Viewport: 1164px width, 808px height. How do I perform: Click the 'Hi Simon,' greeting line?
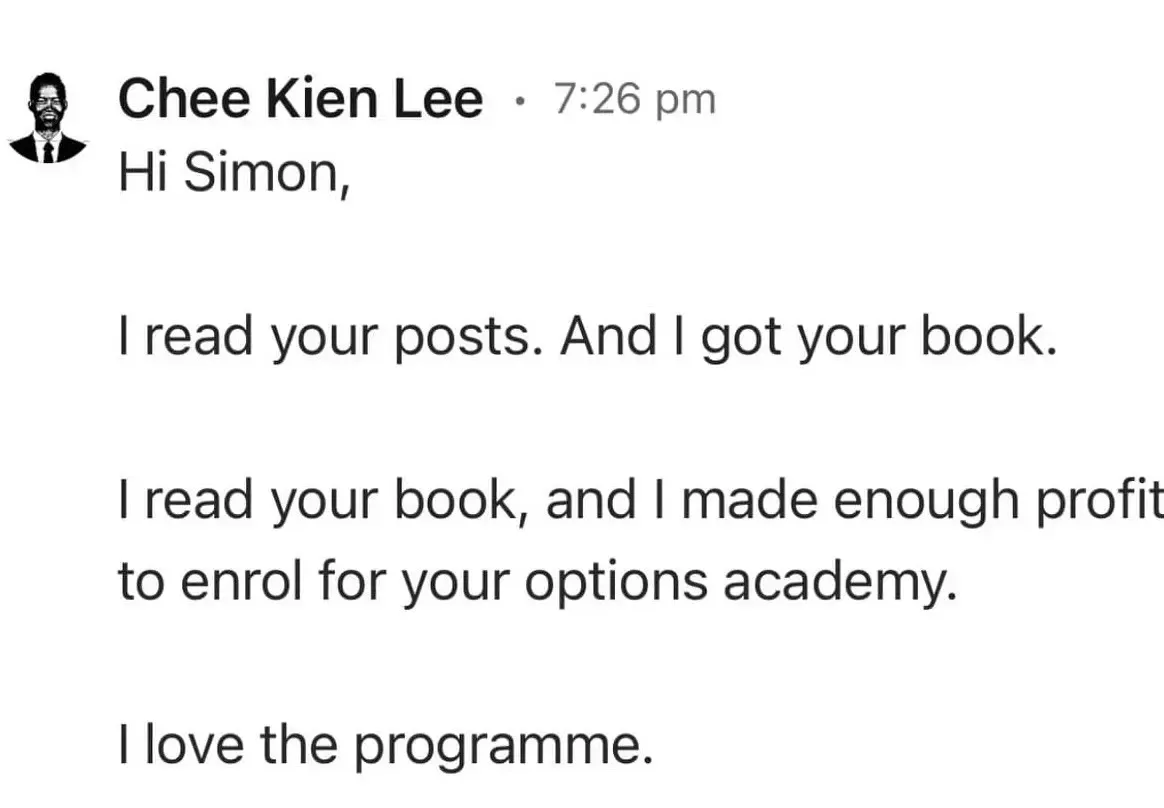232,175
